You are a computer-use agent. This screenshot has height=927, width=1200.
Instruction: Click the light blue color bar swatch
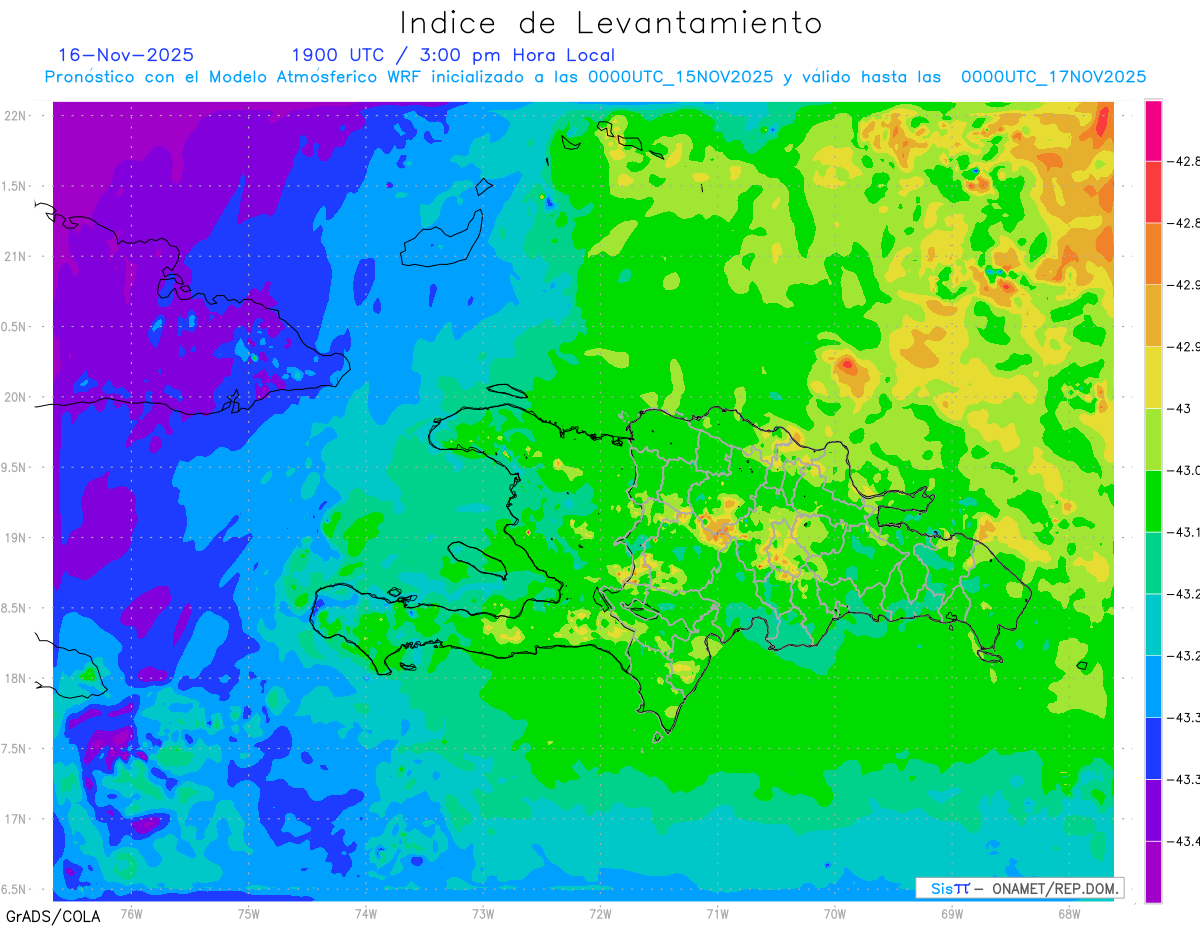click(x=1153, y=686)
